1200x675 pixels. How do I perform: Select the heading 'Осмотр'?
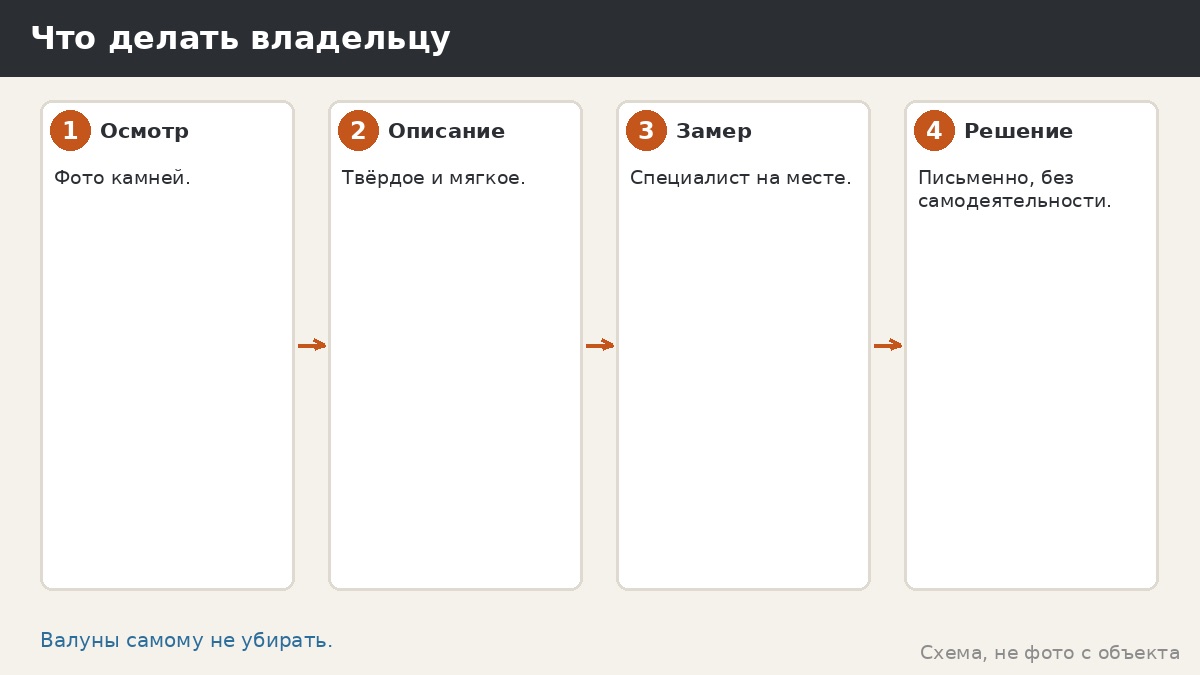click(x=144, y=131)
